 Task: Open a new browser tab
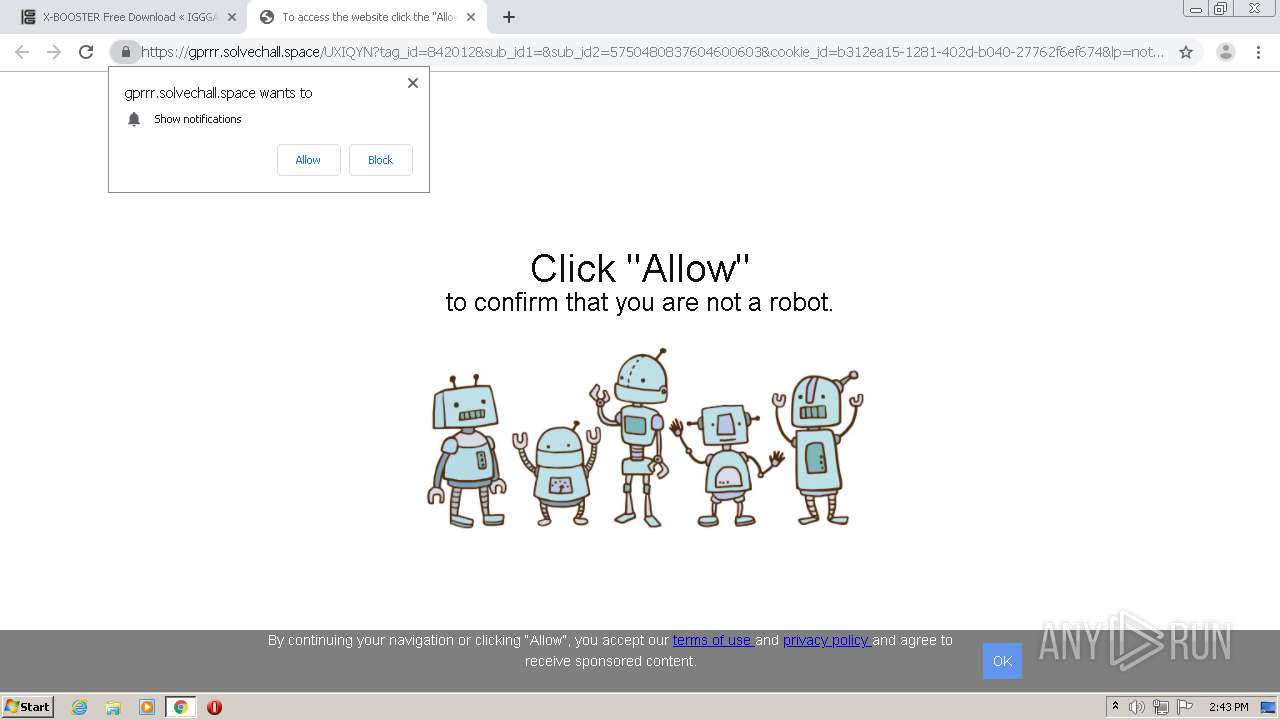pos(509,17)
